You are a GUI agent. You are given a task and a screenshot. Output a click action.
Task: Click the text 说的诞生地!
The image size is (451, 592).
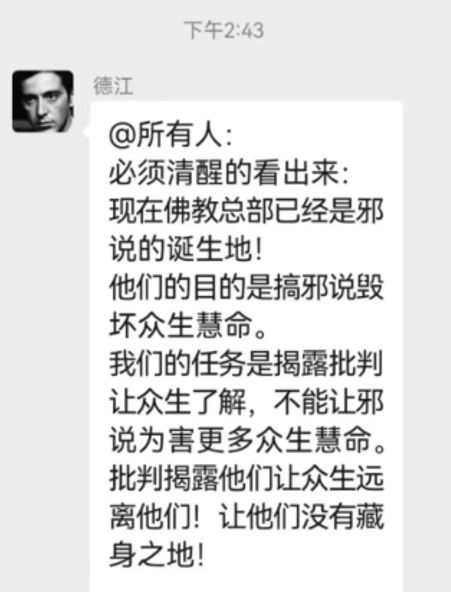[186, 250]
